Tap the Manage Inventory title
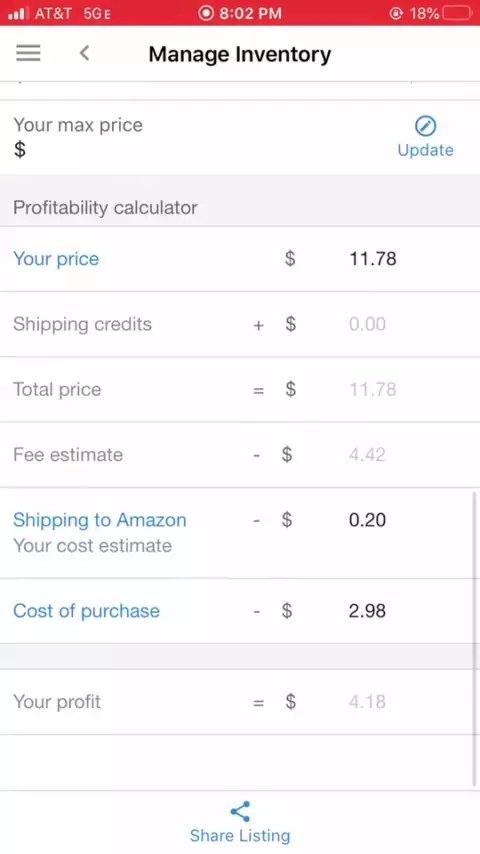 click(x=240, y=54)
